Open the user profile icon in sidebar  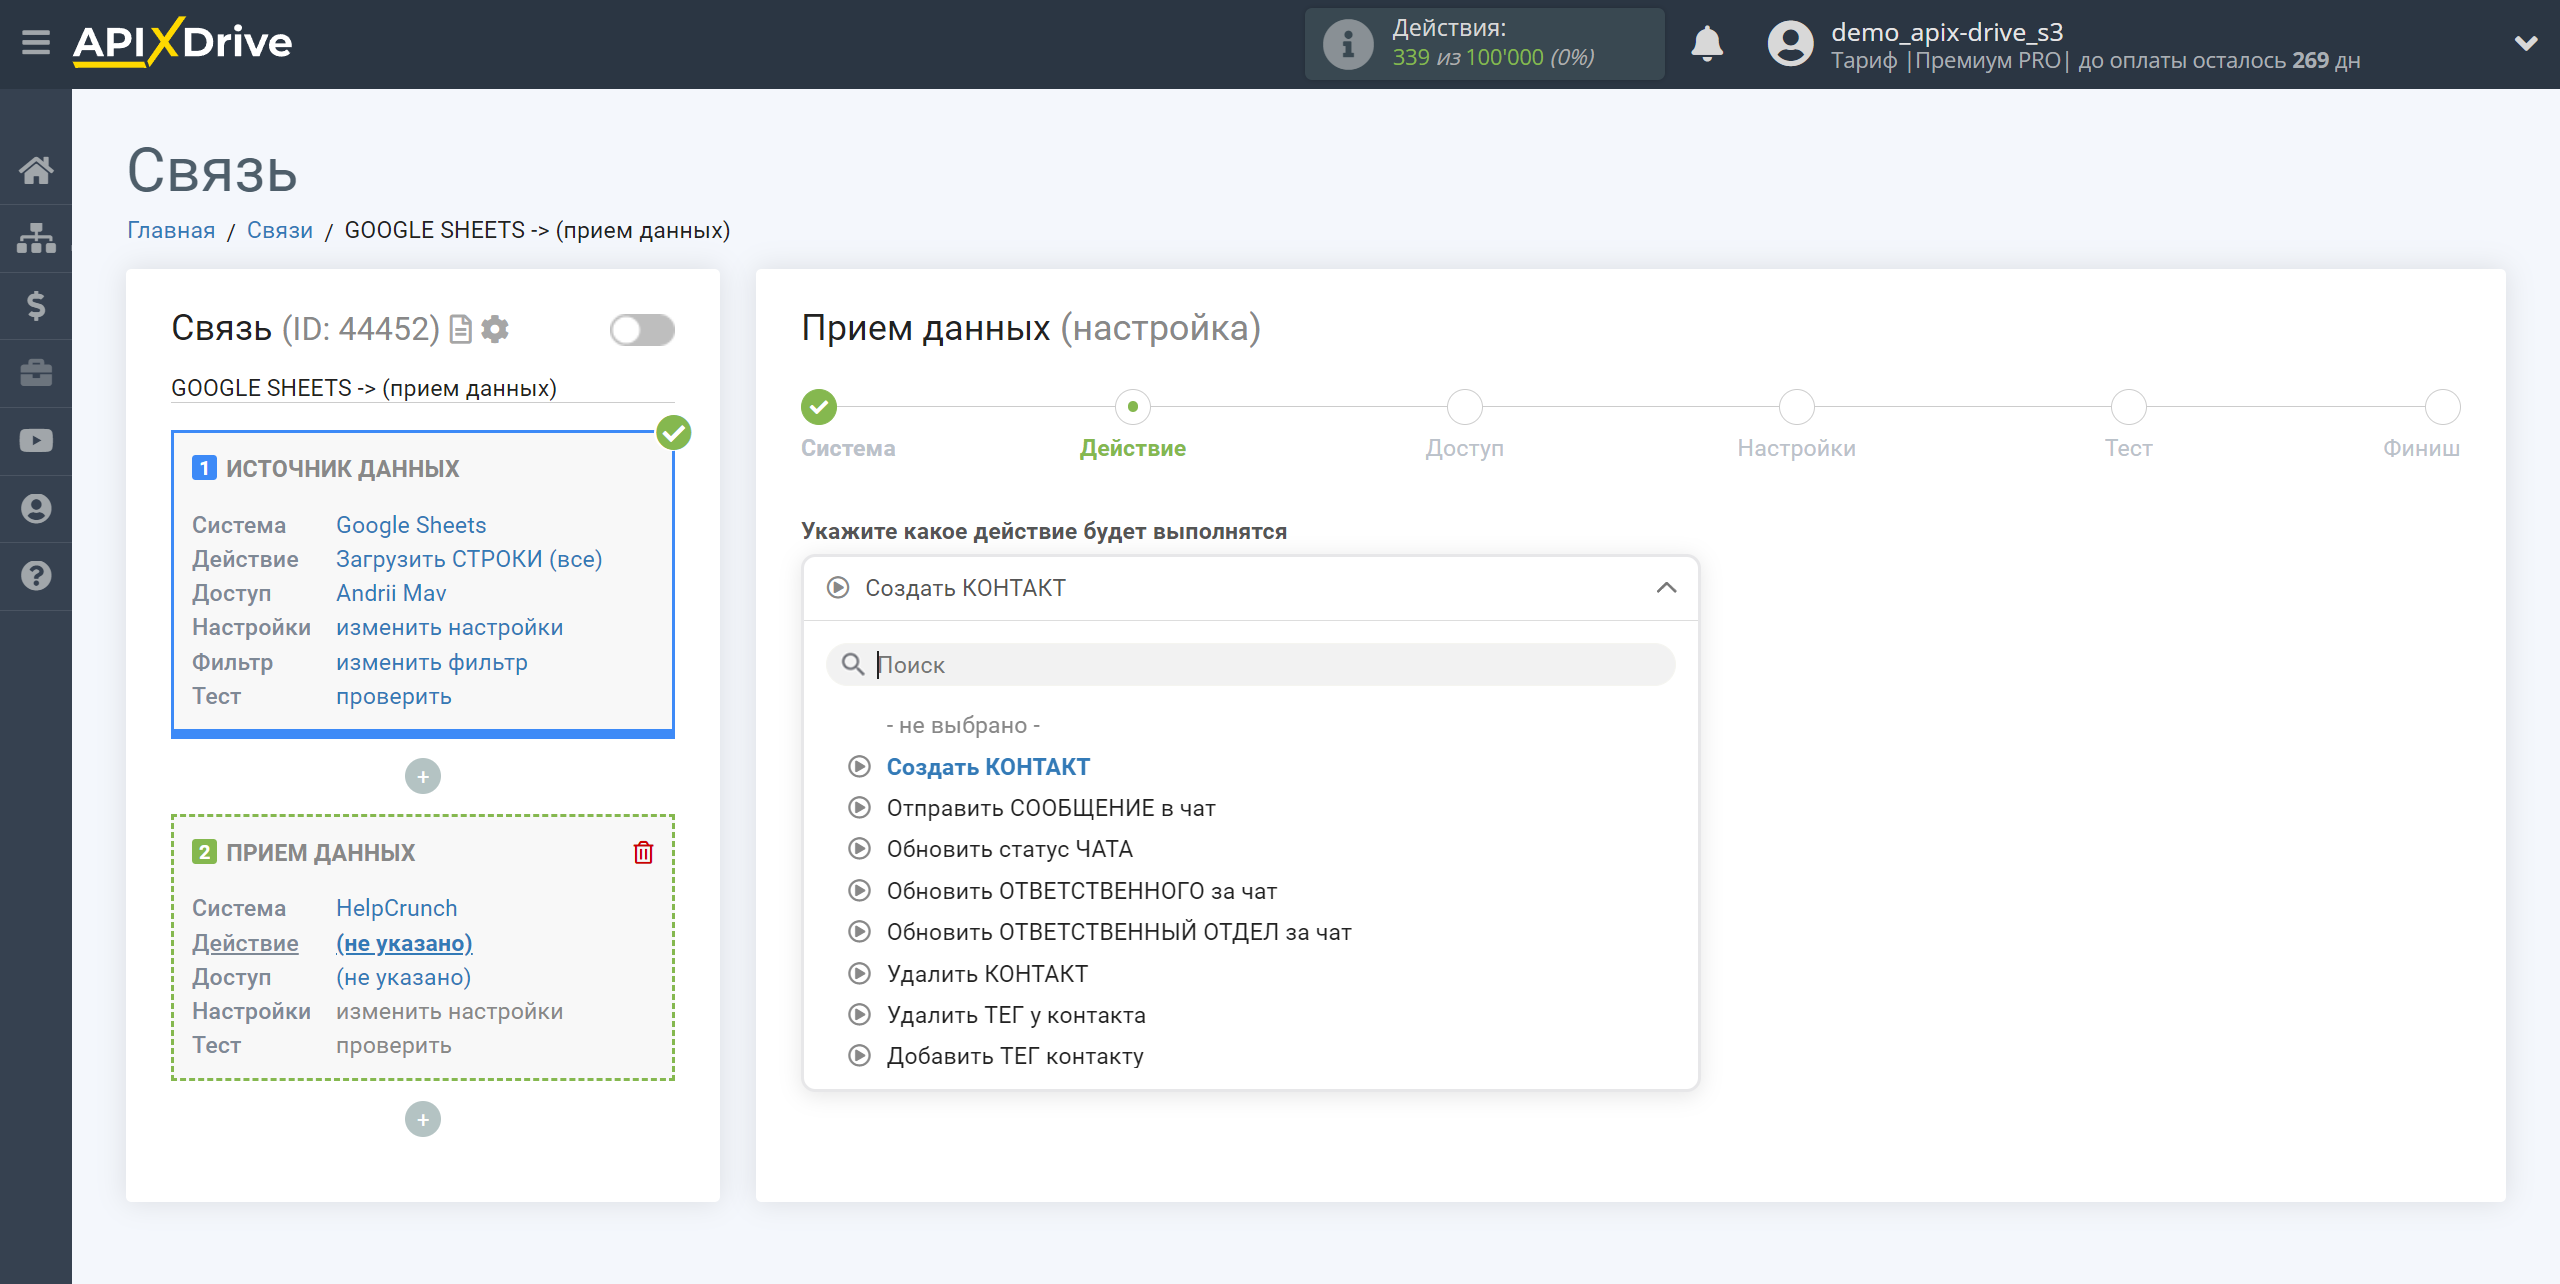36,509
